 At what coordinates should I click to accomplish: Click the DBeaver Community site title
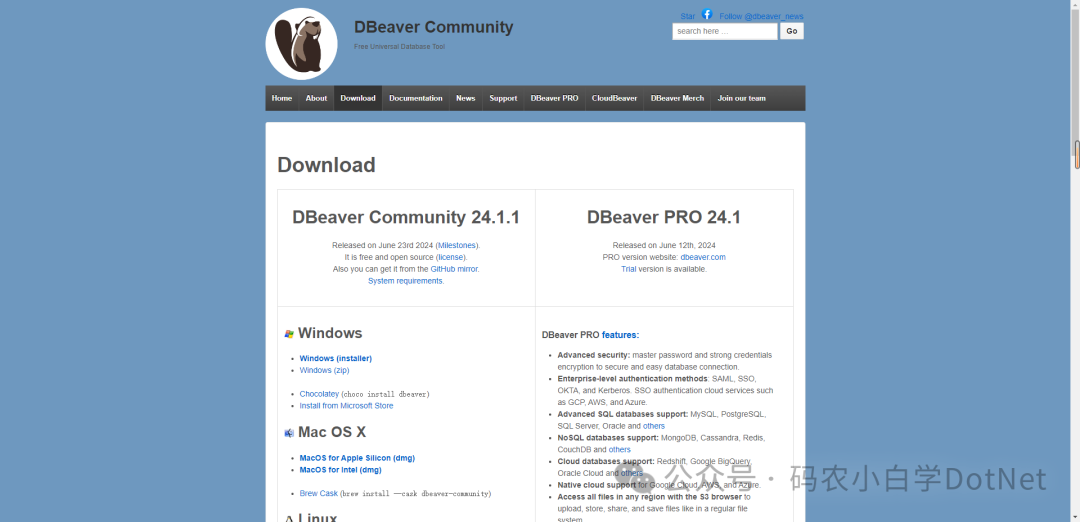[433, 27]
